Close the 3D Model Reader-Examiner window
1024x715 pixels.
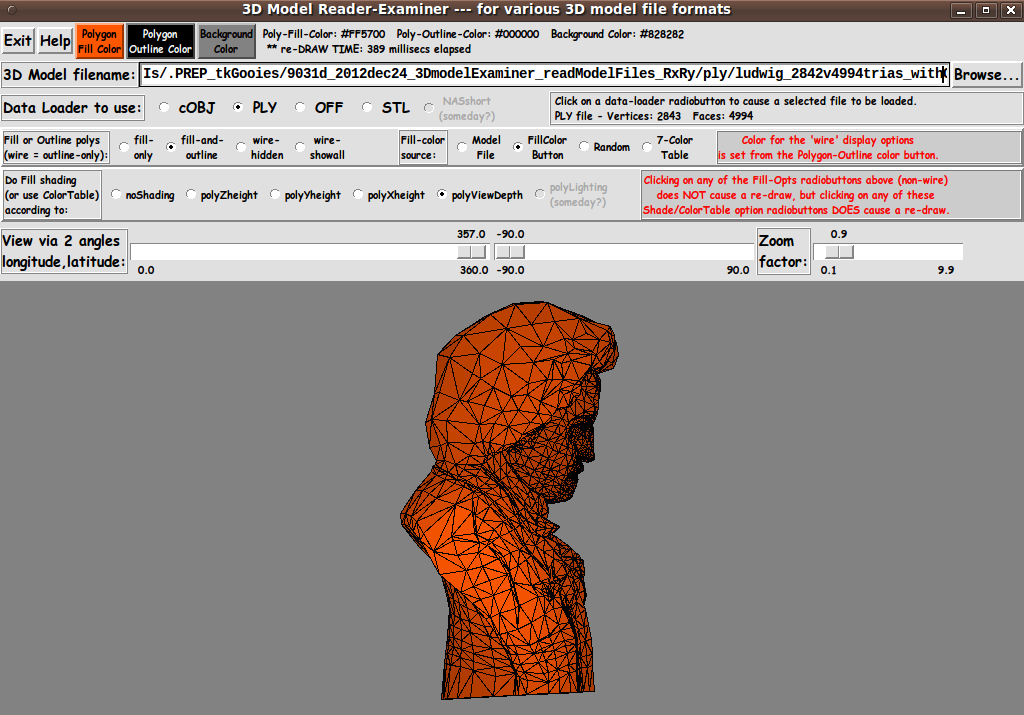[x=1010, y=10]
